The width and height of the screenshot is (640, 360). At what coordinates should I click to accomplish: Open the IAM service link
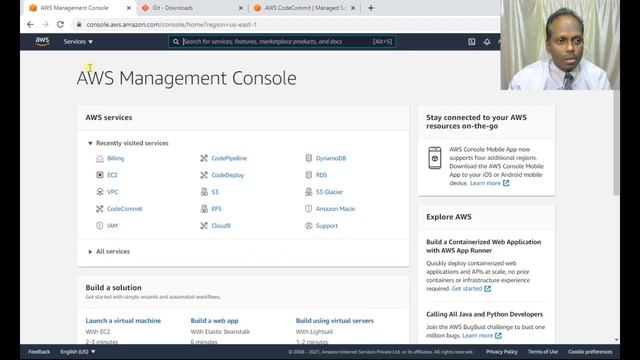[112, 226]
